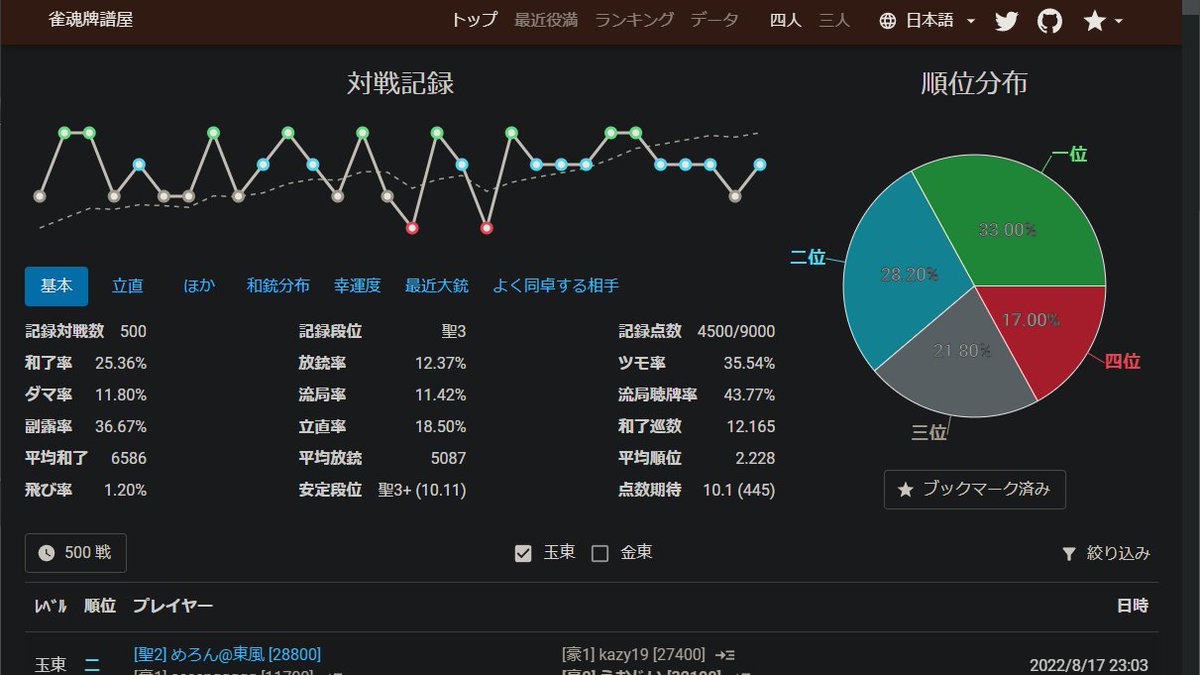Click the 日時 column header
This screenshot has height=675, width=1200.
pyautogui.click(x=1133, y=605)
